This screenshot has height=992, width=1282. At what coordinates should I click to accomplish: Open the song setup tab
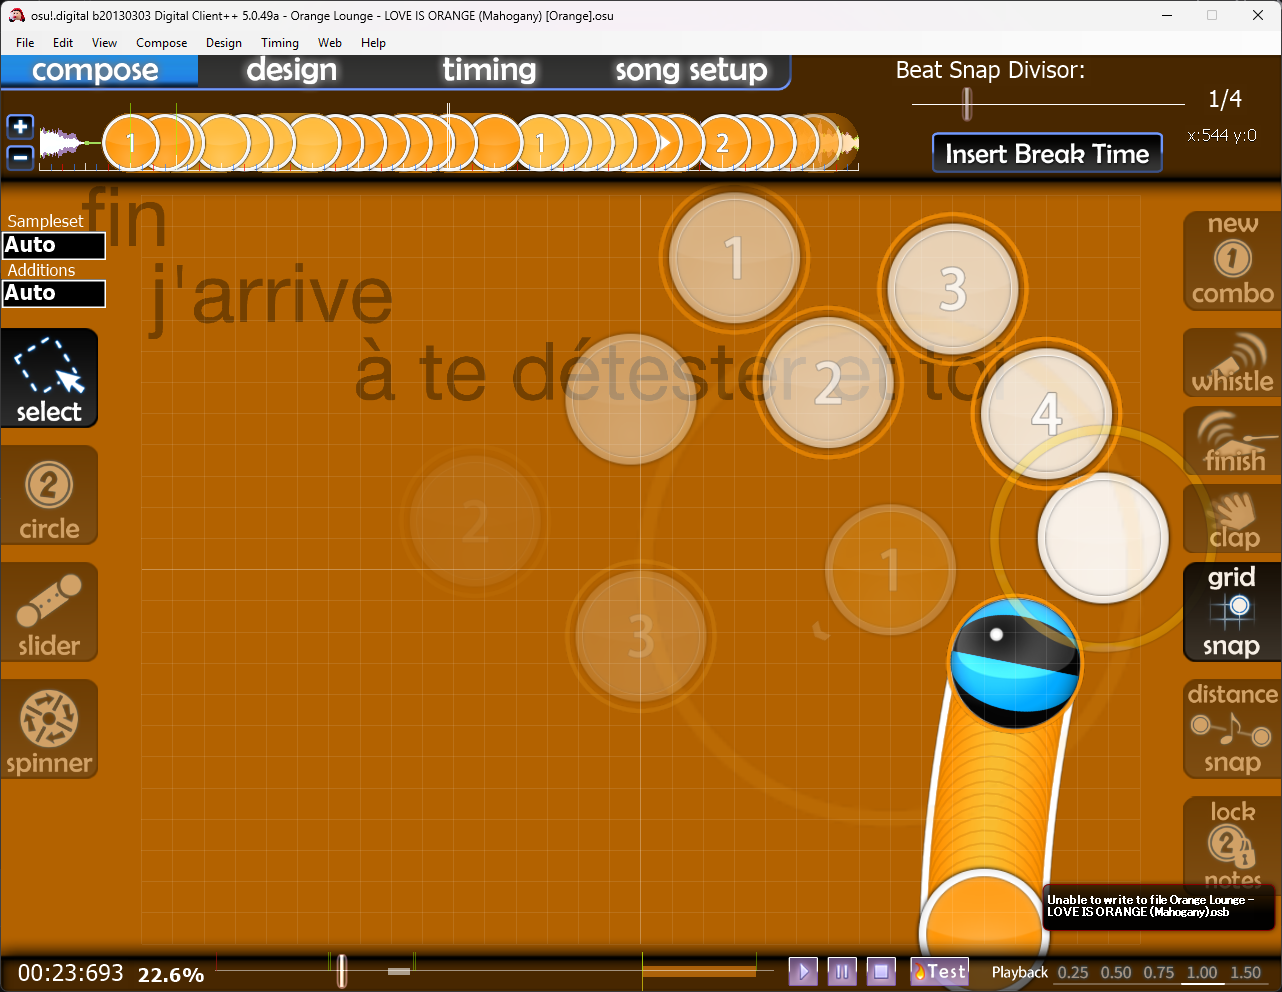coord(691,70)
